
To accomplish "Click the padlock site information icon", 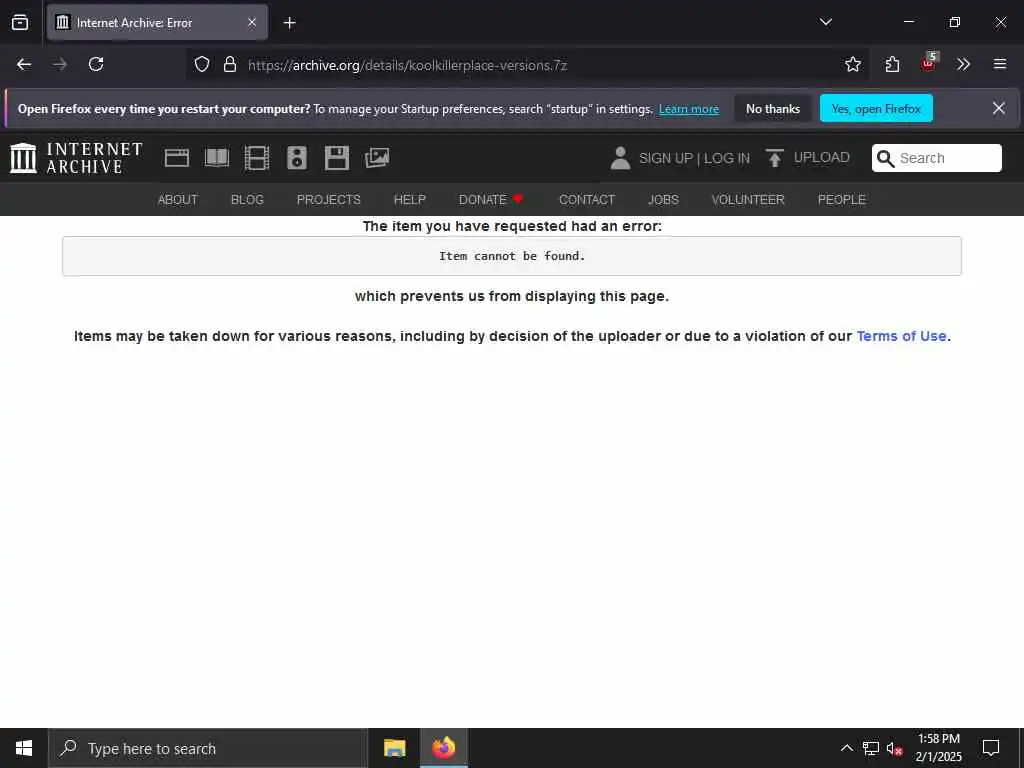I will pos(229,64).
